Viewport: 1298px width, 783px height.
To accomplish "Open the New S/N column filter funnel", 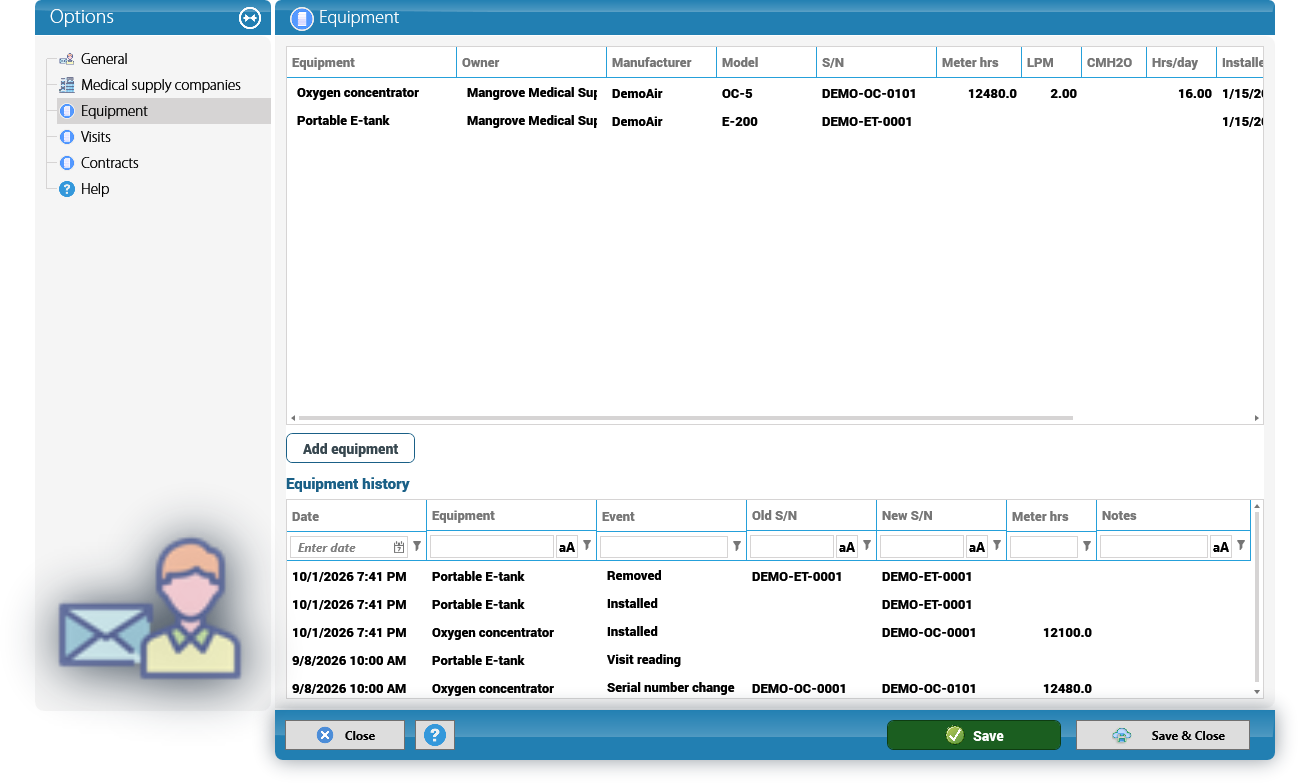I will [997, 546].
